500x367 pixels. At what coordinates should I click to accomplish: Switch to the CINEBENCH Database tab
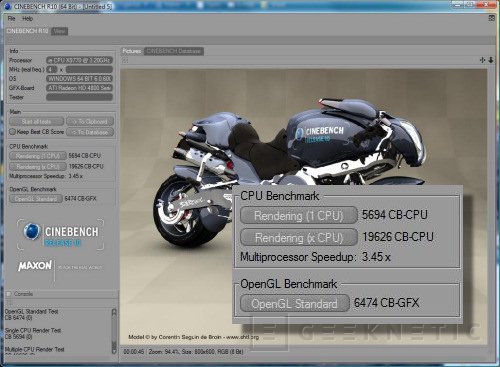click(x=174, y=51)
